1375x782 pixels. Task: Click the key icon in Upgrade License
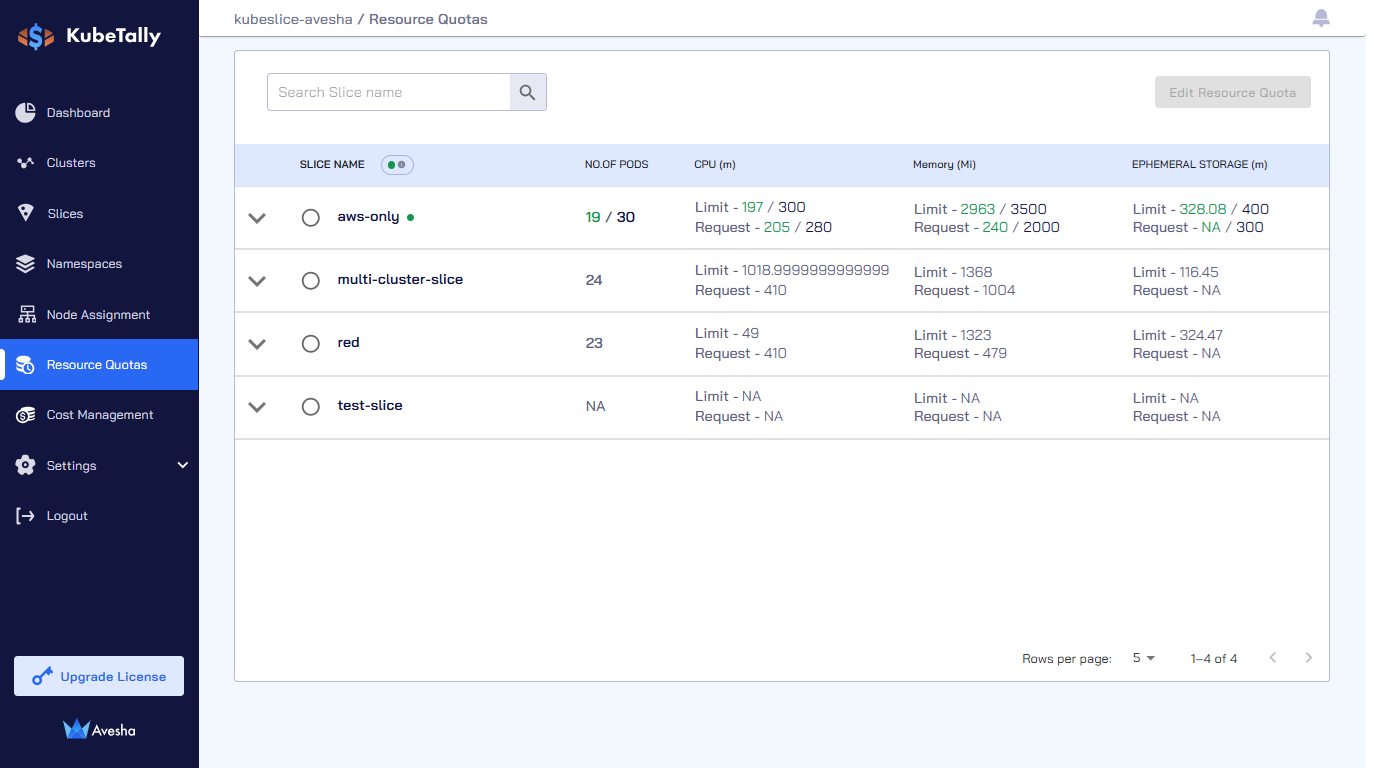(42, 677)
